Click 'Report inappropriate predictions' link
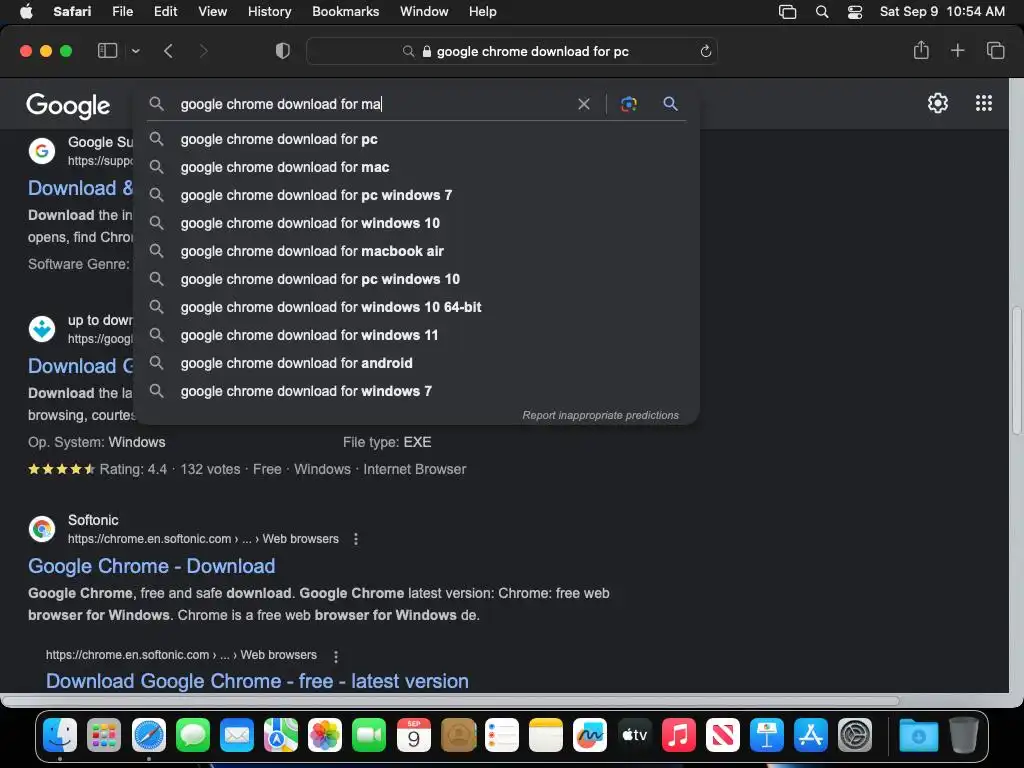 click(x=600, y=415)
